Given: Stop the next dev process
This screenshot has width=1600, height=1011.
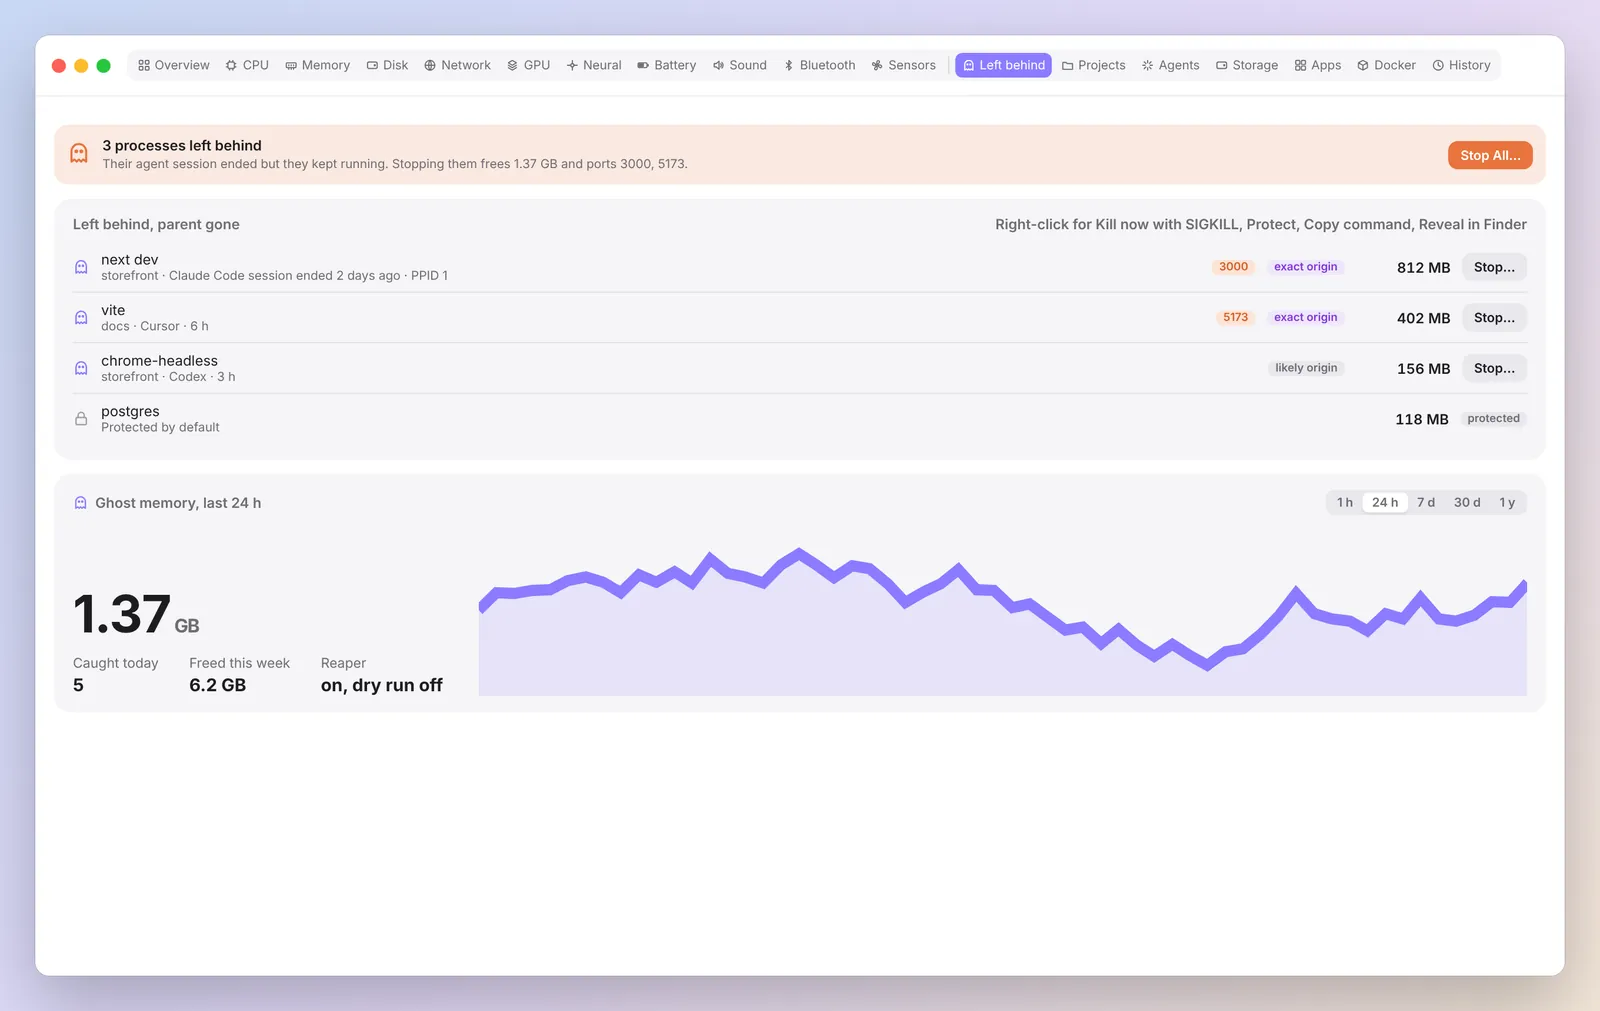Looking at the screenshot, I should [1494, 267].
